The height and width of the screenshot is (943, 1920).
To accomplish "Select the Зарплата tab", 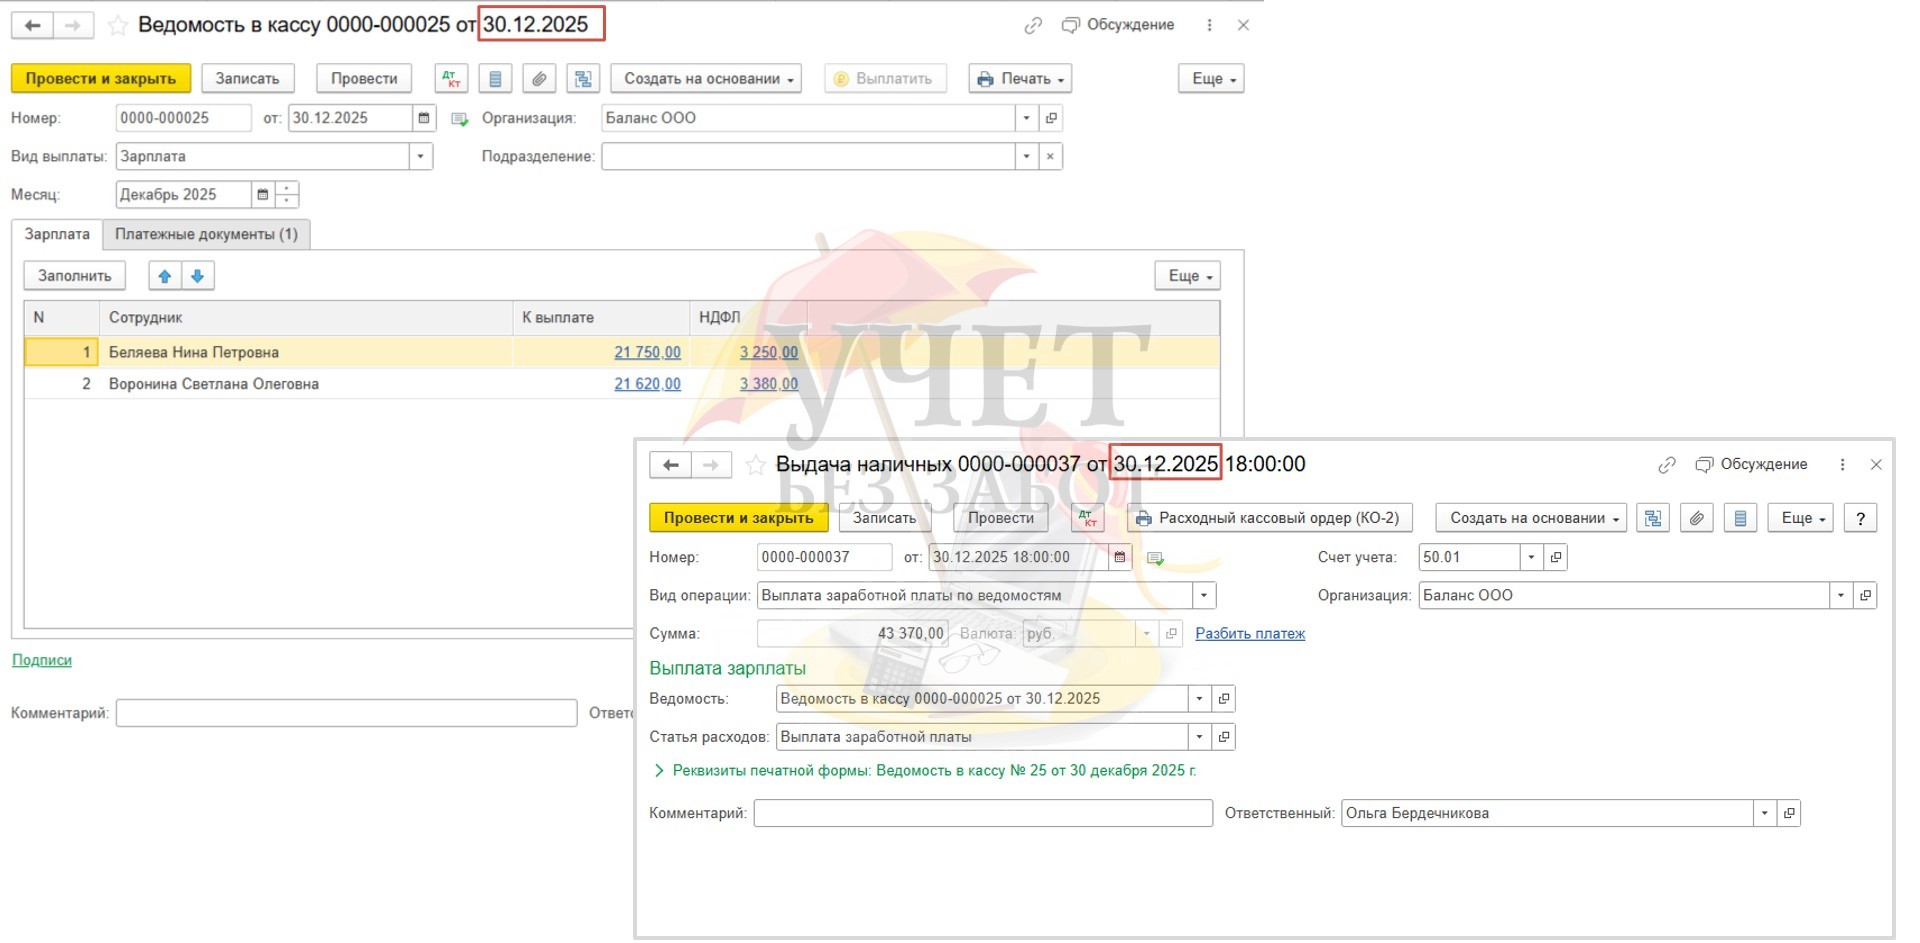I will tap(57, 234).
